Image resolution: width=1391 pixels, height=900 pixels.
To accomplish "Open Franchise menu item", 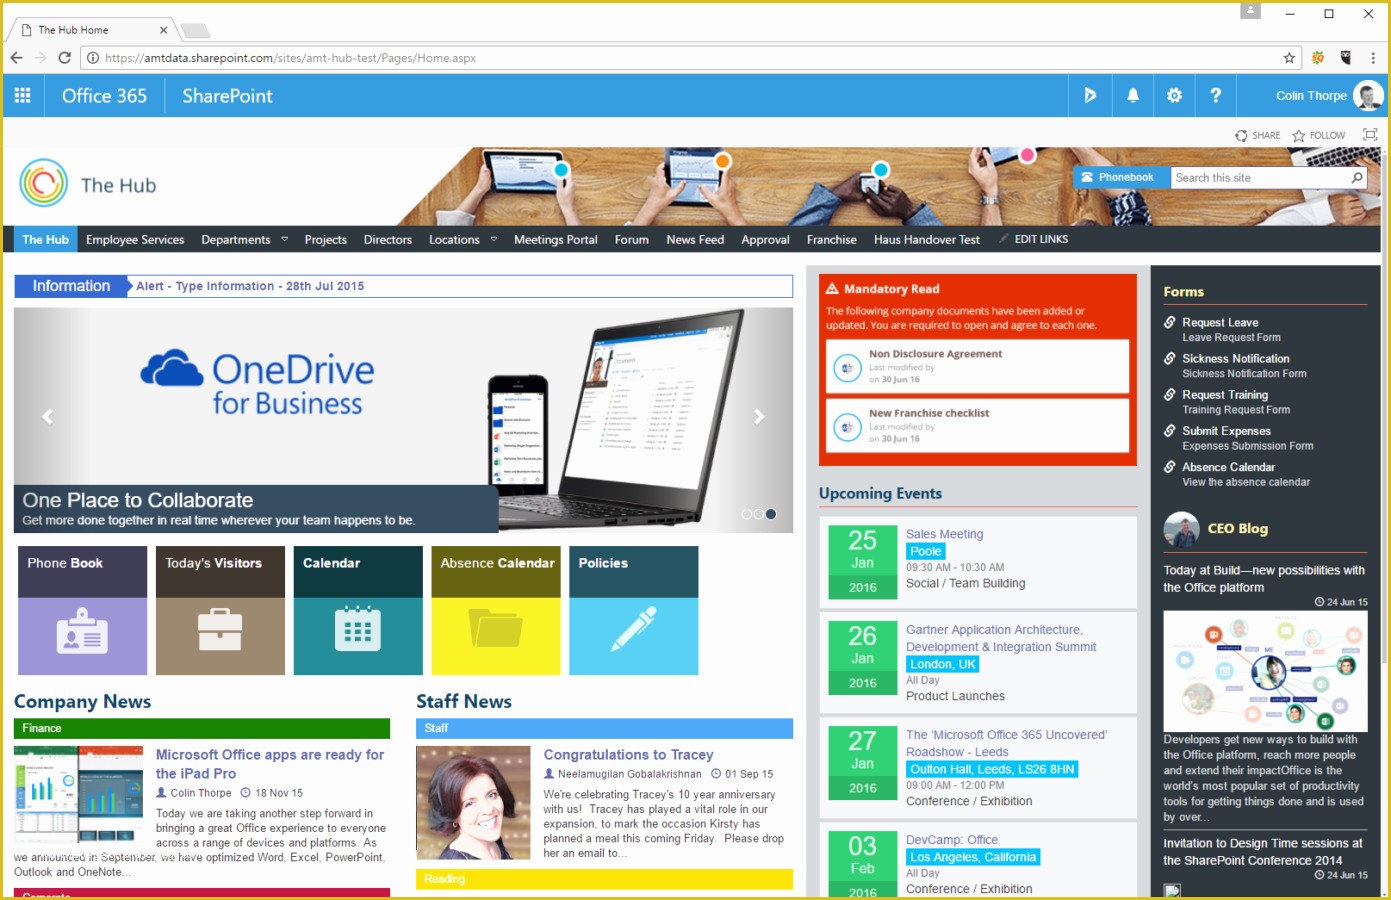I will click(x=832, y=240).
